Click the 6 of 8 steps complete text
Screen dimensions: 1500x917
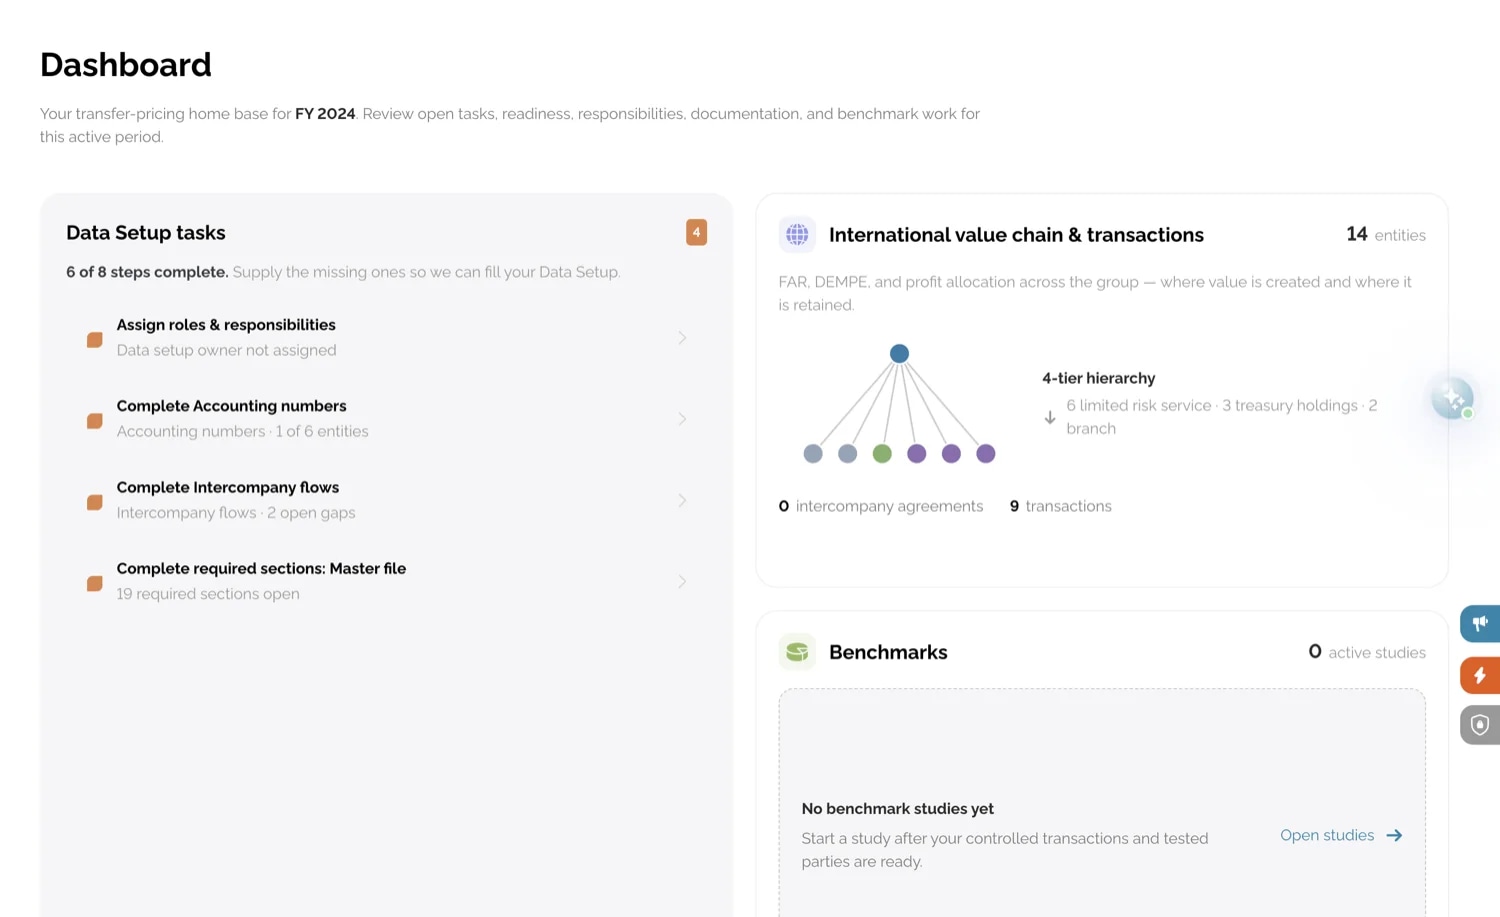[147, 272]
